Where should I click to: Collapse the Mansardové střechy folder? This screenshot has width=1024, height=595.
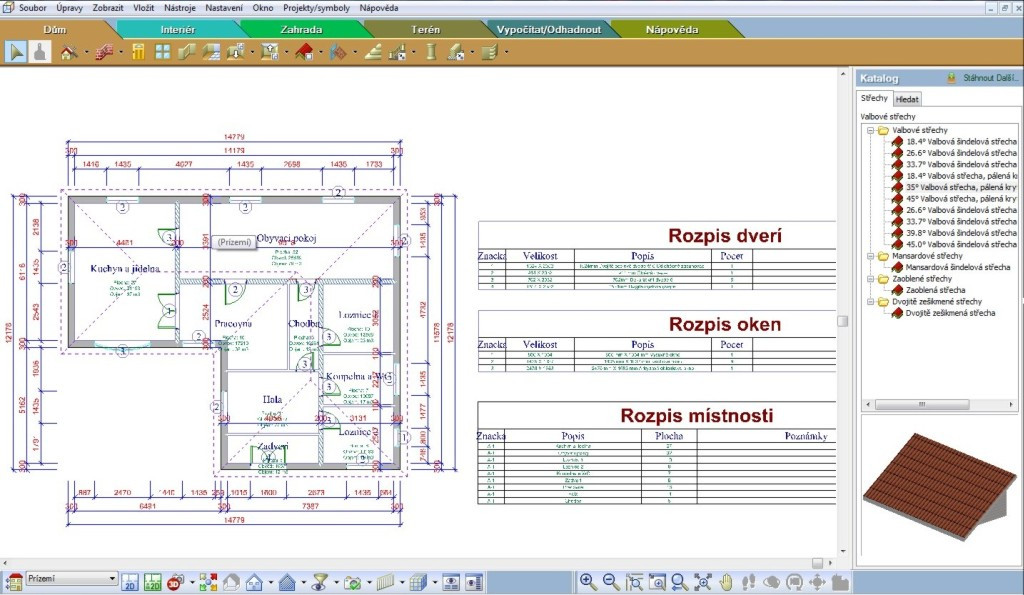pyautogui.click(x=871, y=256)
